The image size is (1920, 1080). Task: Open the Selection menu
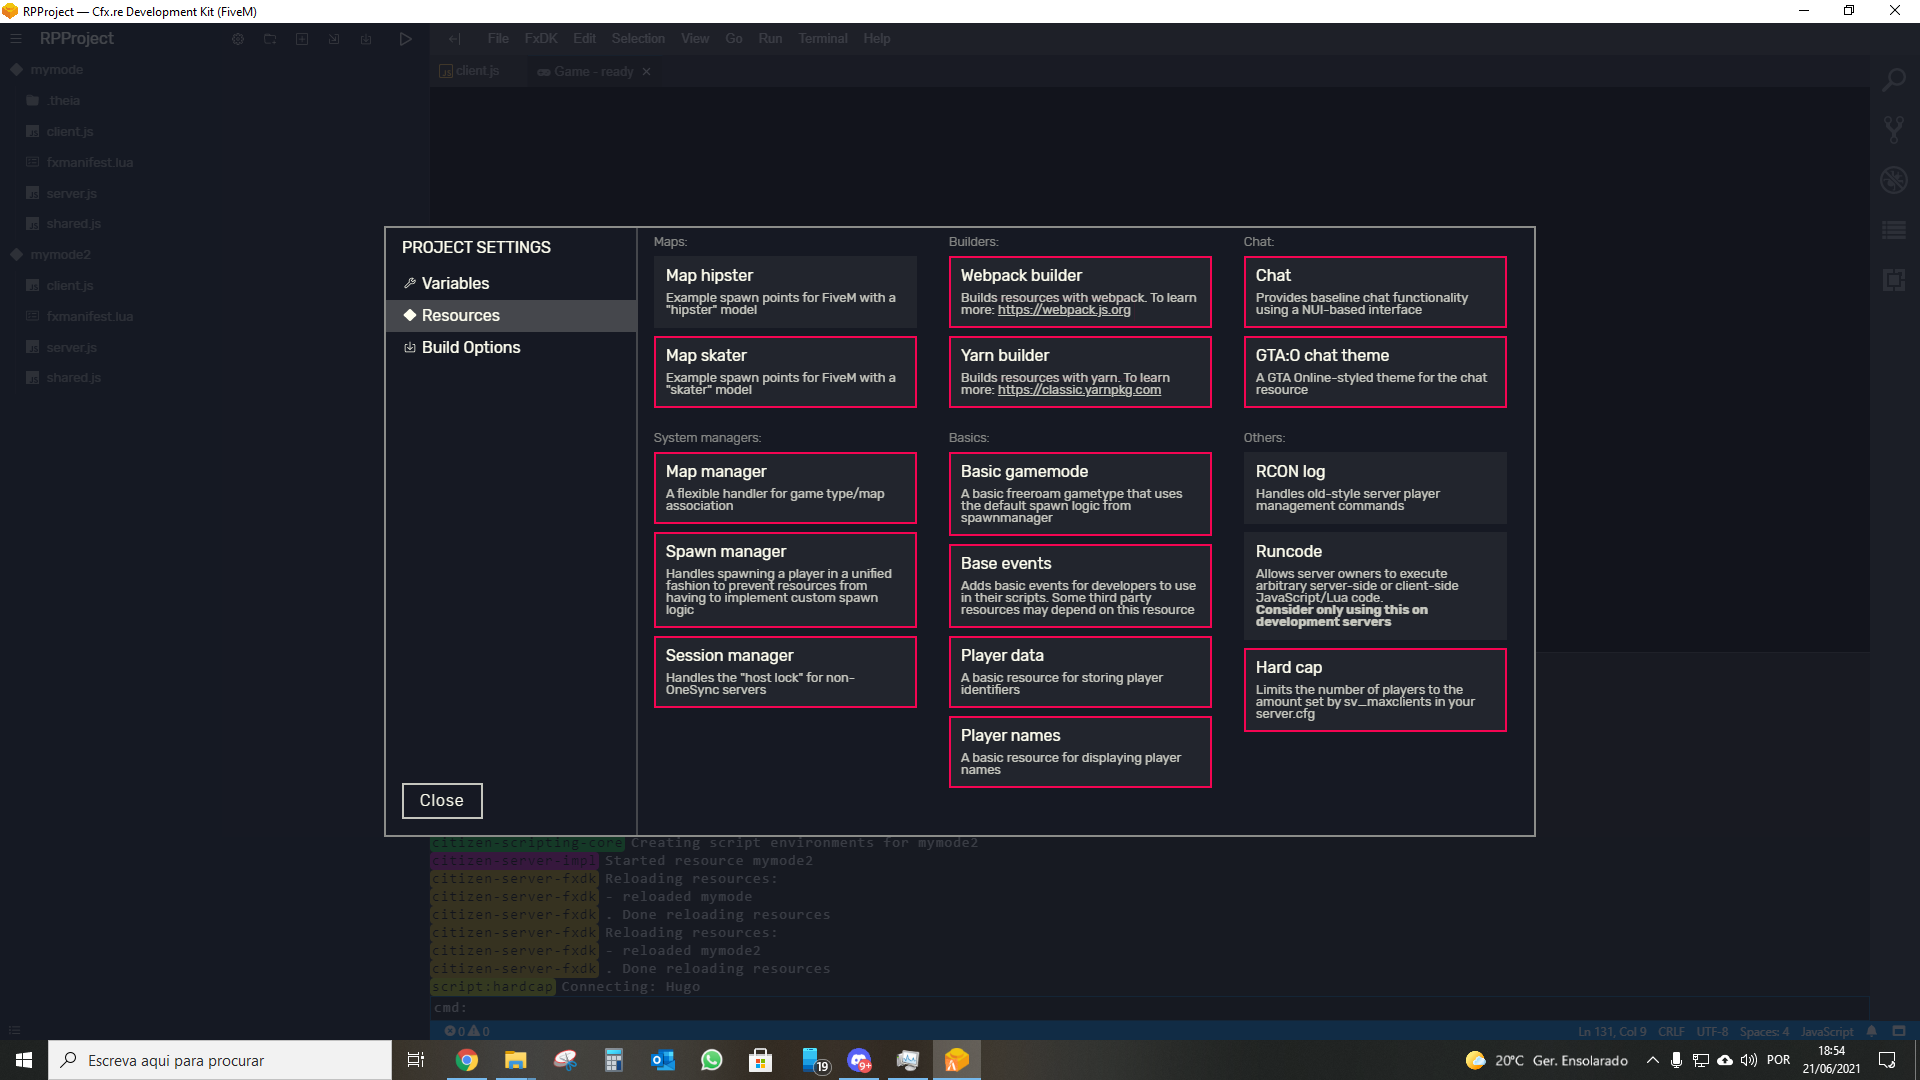(638, 39)
